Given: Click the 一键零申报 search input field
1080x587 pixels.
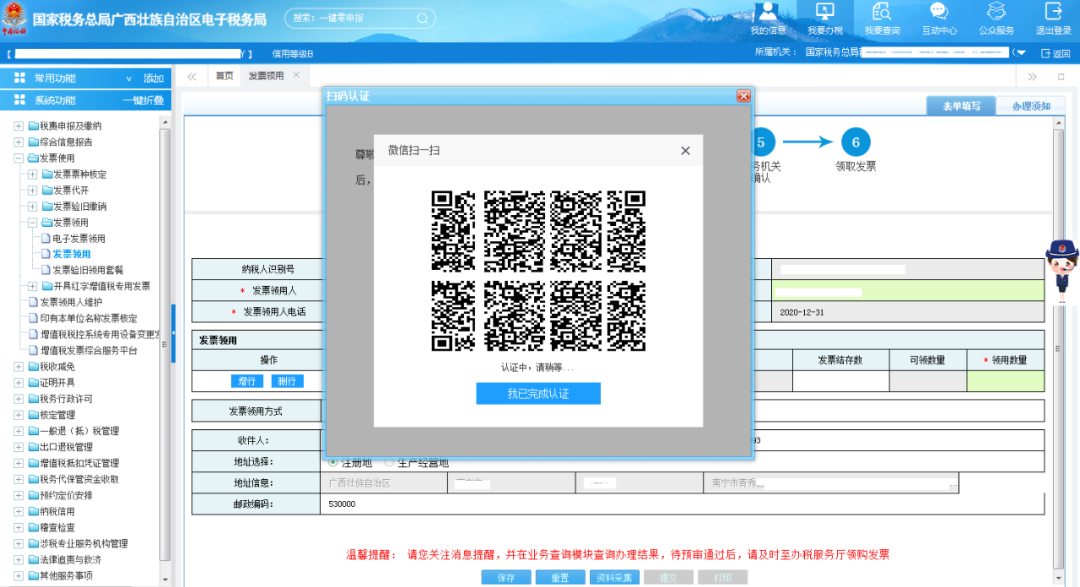Looking at the screenshot, I should point(351,19).
